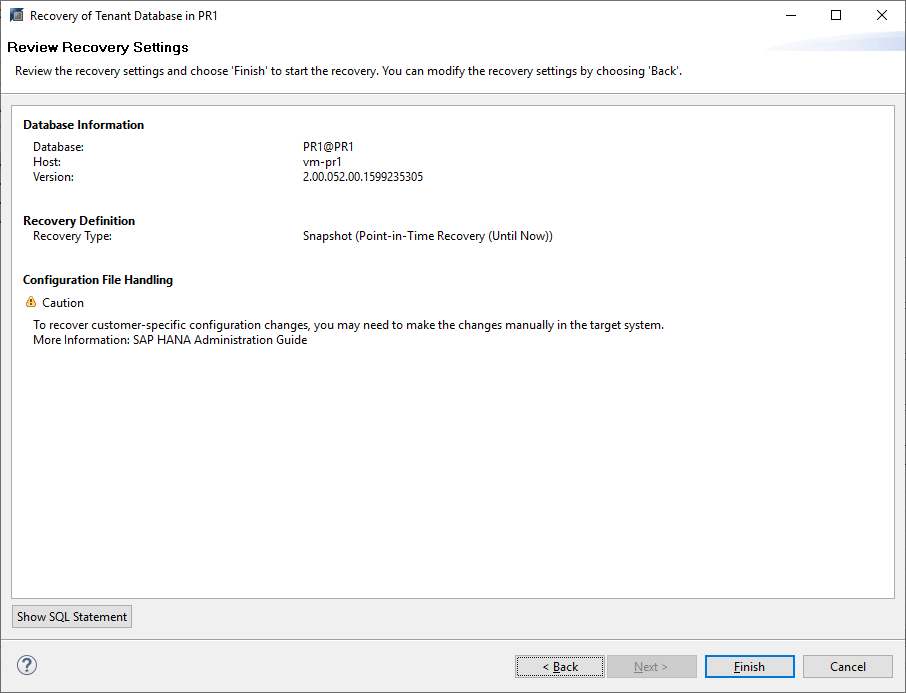Maximize the recovery dialog window
The image size is (906, 693).
coord(836,16)
